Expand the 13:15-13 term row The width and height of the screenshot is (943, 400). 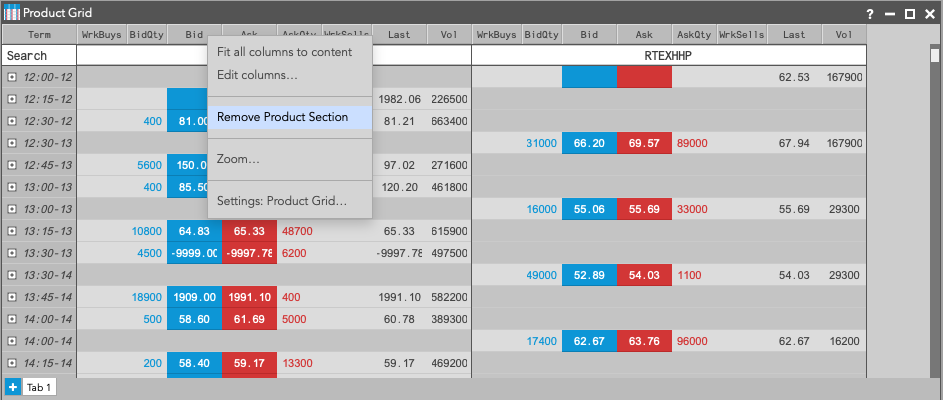[x=12, y=231]
